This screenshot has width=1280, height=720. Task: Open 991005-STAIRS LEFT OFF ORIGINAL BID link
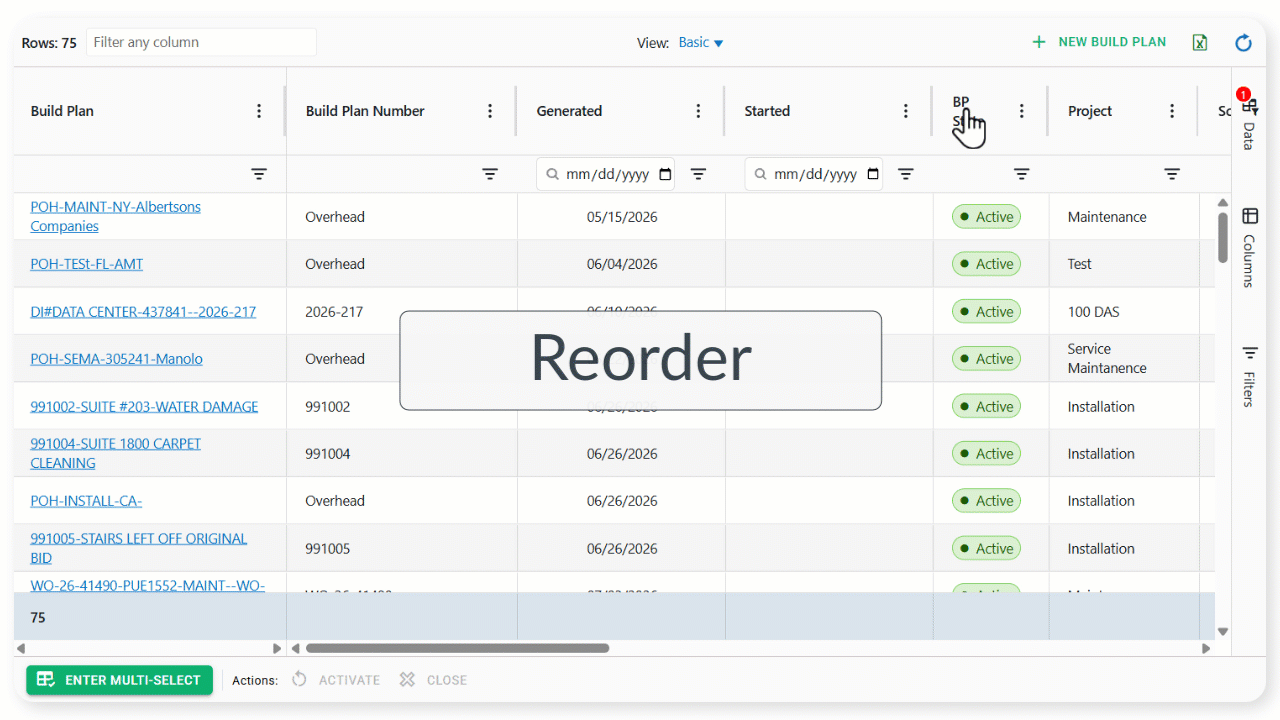(x=138, y=548)
